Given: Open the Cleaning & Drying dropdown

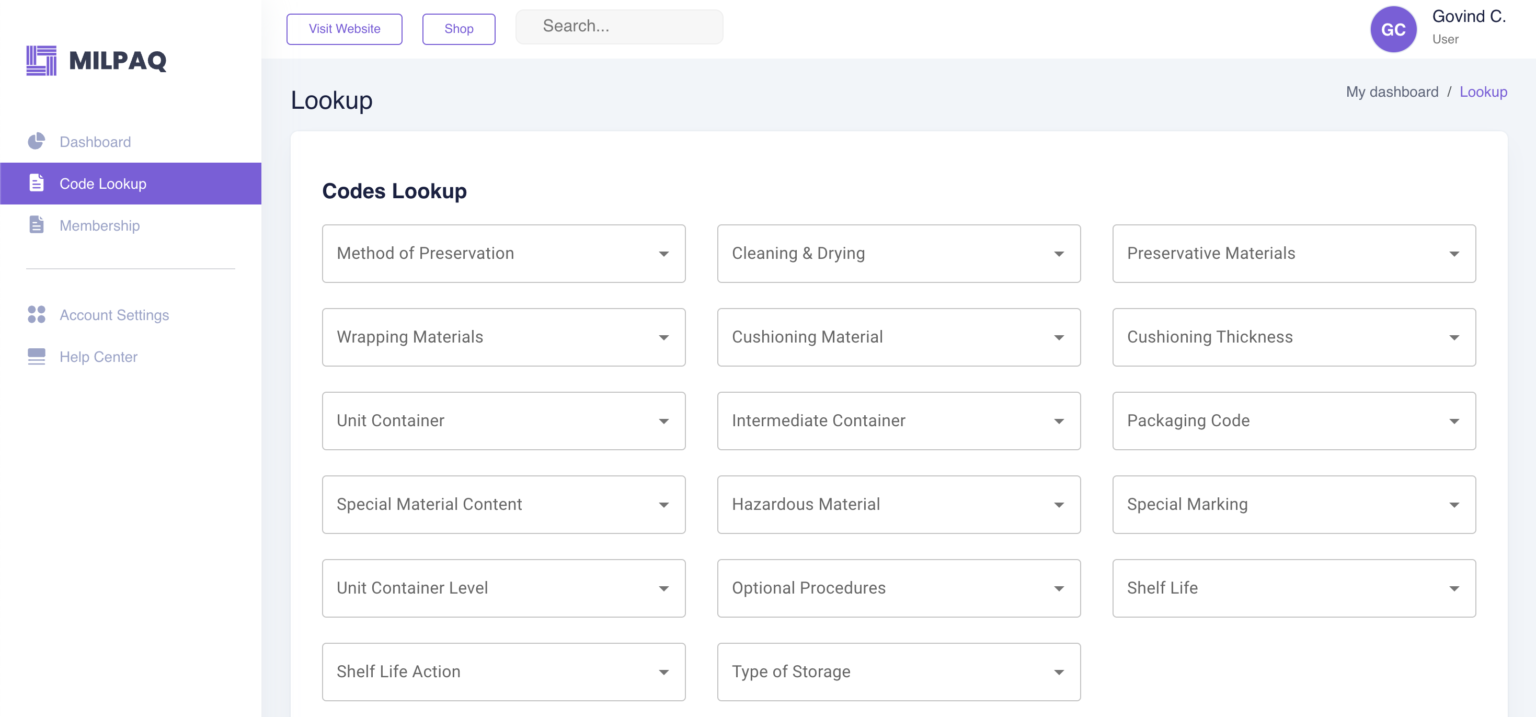Looking at the screenshot, I should pos(898,254).
